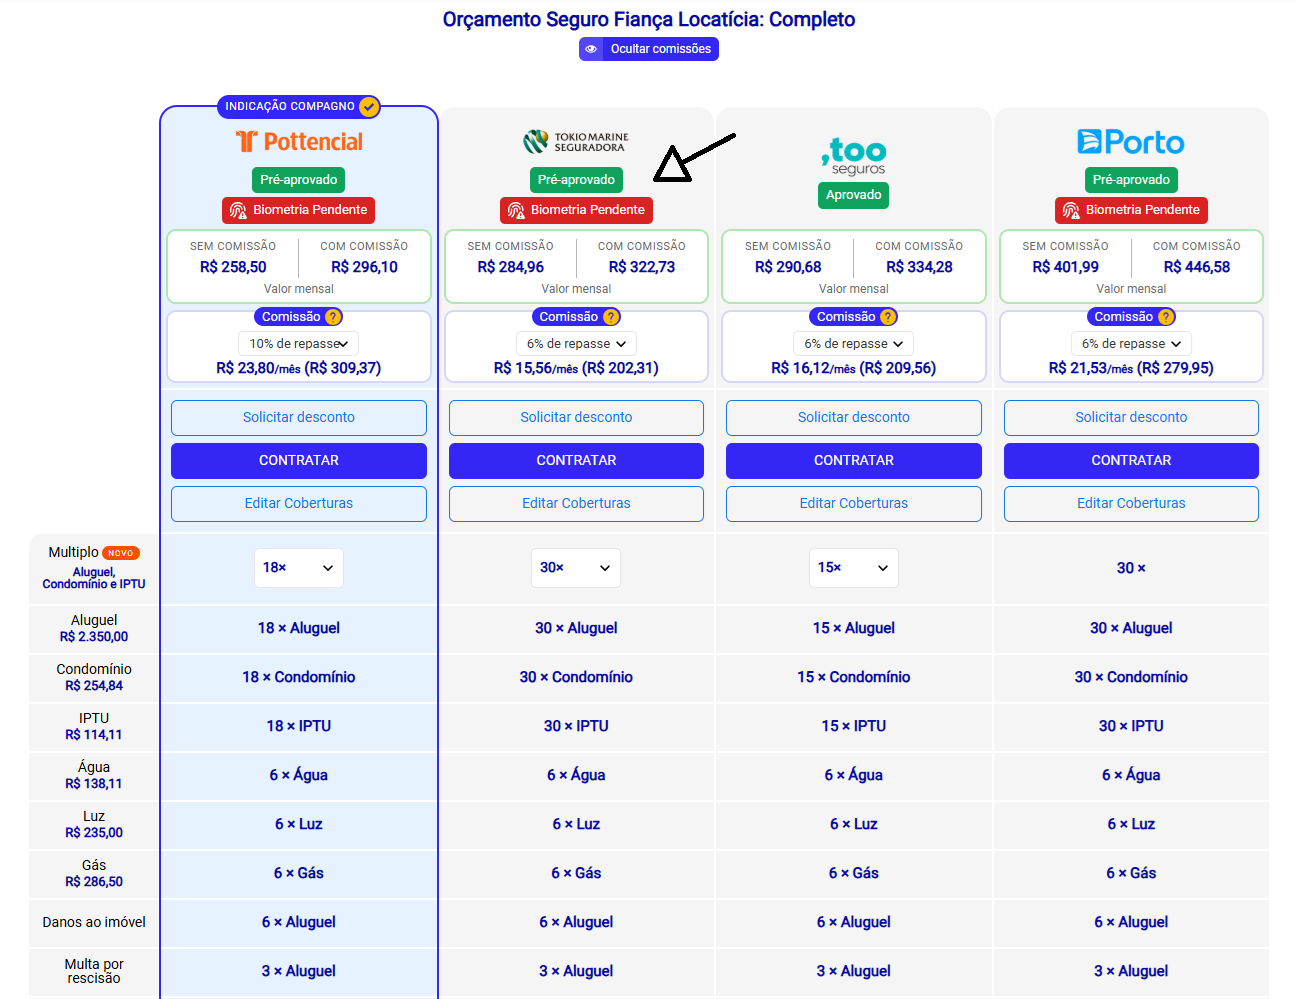Click Aluguel R$ 2.350,00 row label
1296x999 pixels.
(x=94, y=628)
